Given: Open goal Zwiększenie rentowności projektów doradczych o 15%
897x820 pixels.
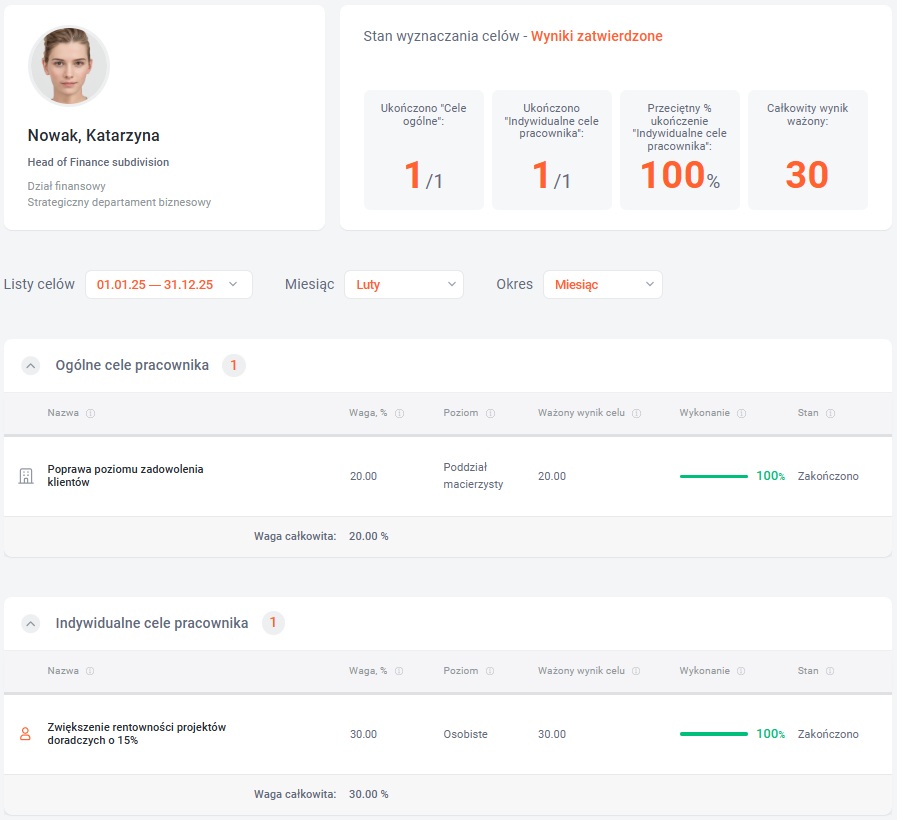Looking at the screenshot, I should tap(136, 734).
